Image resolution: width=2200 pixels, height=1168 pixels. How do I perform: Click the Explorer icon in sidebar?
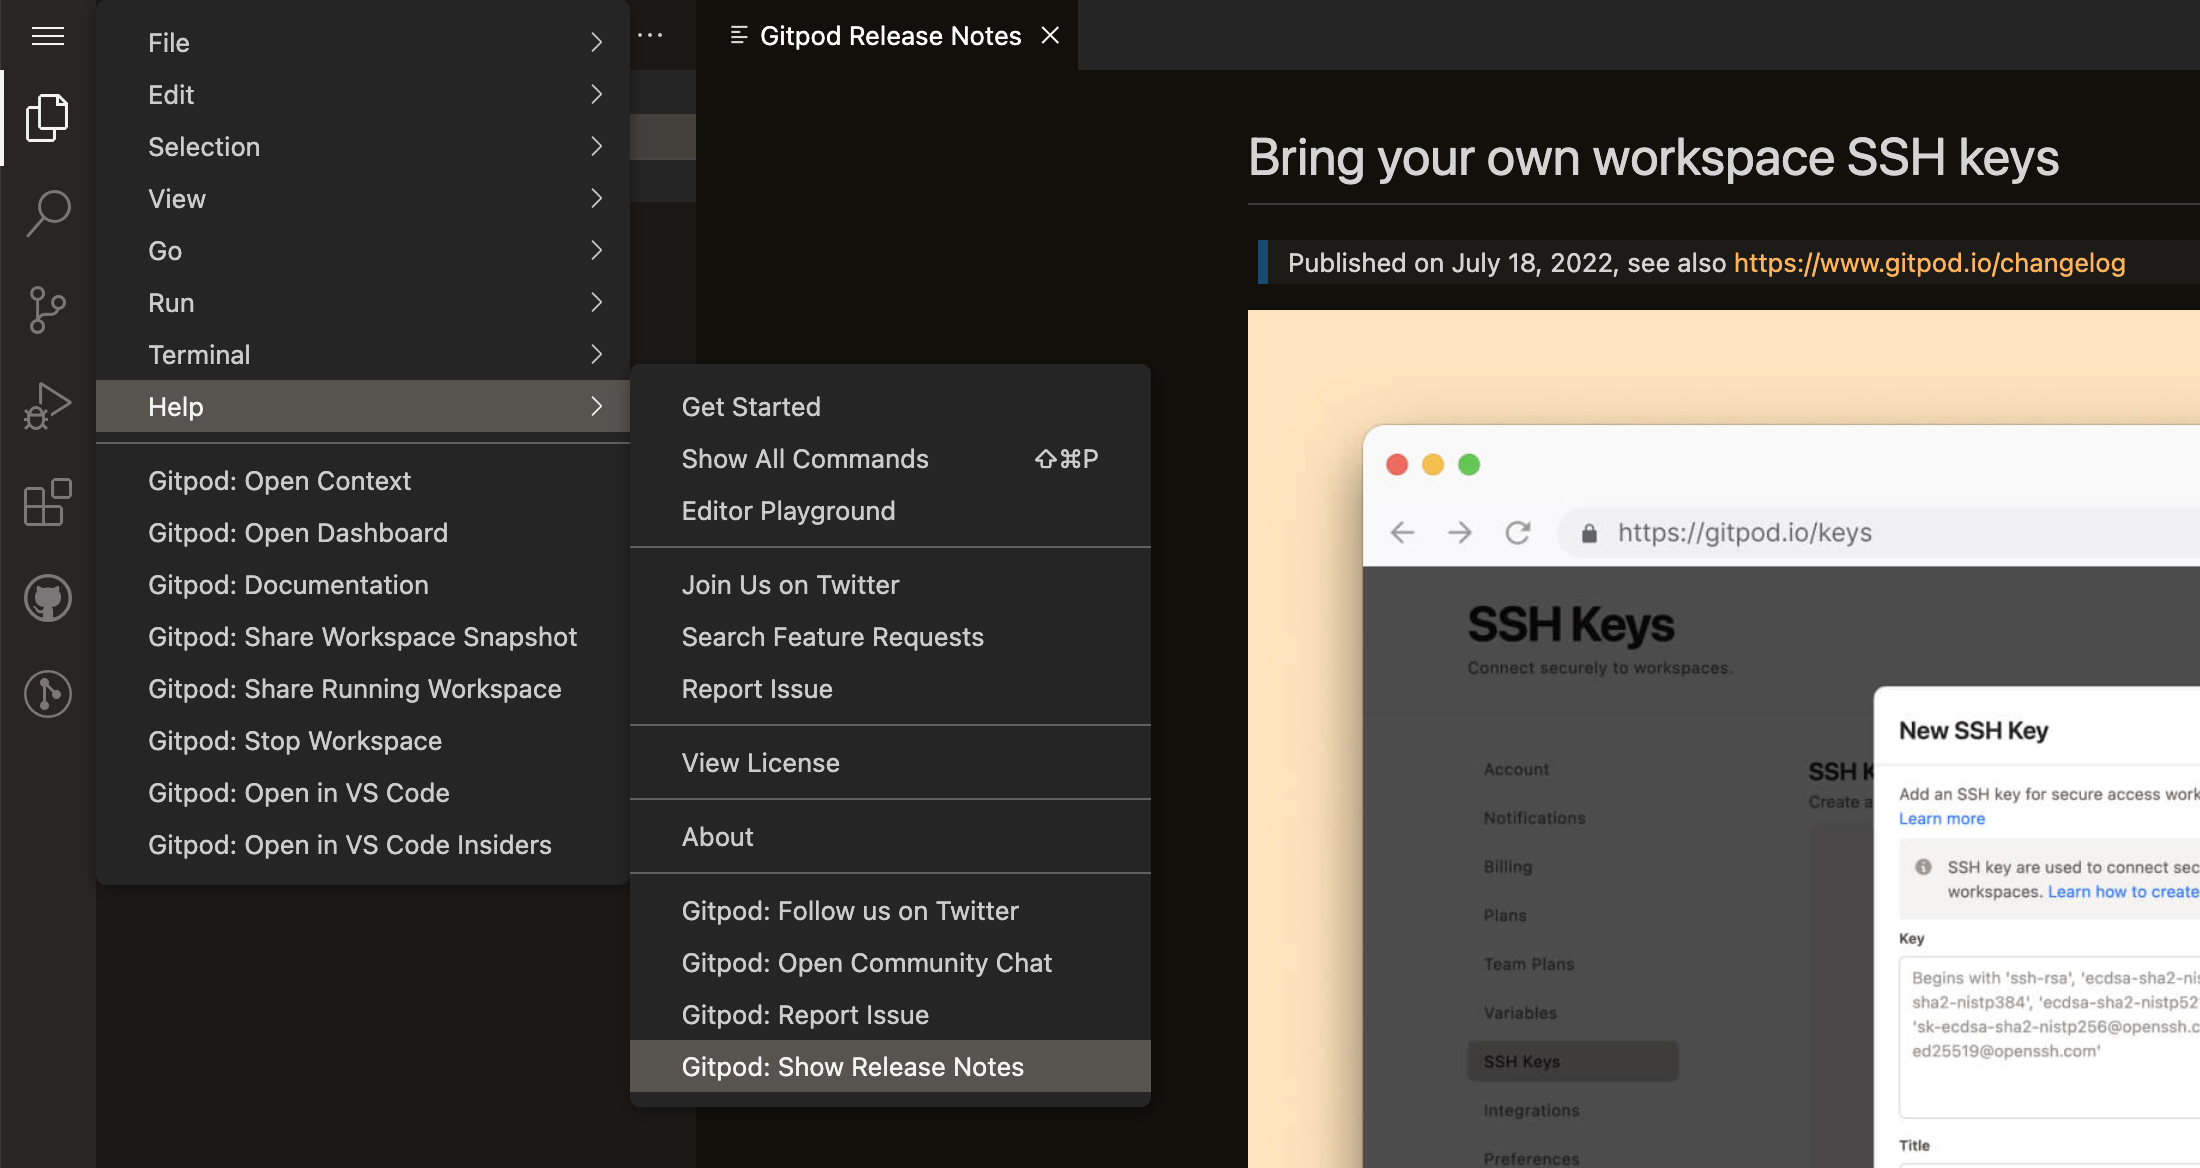(x=48, y=116)
